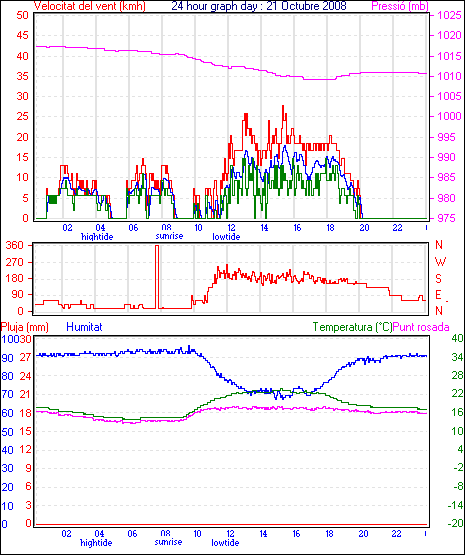Click pressure axis value 1020
Image resolution: width=465 pixels, height=556 pixels.
coord(449,35)
